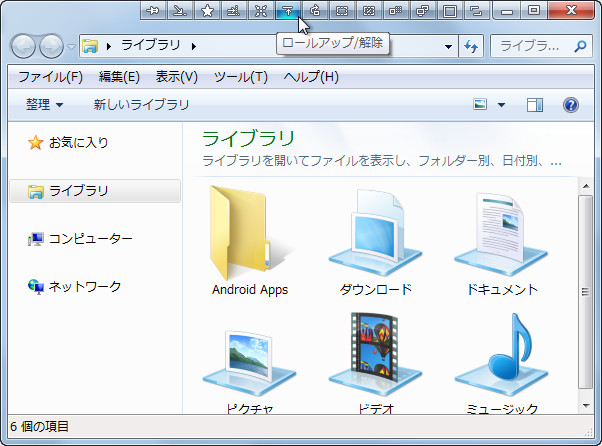Select お気に入り in navigation pane
This screenshot has height=446, width=602.
(68, 142)
